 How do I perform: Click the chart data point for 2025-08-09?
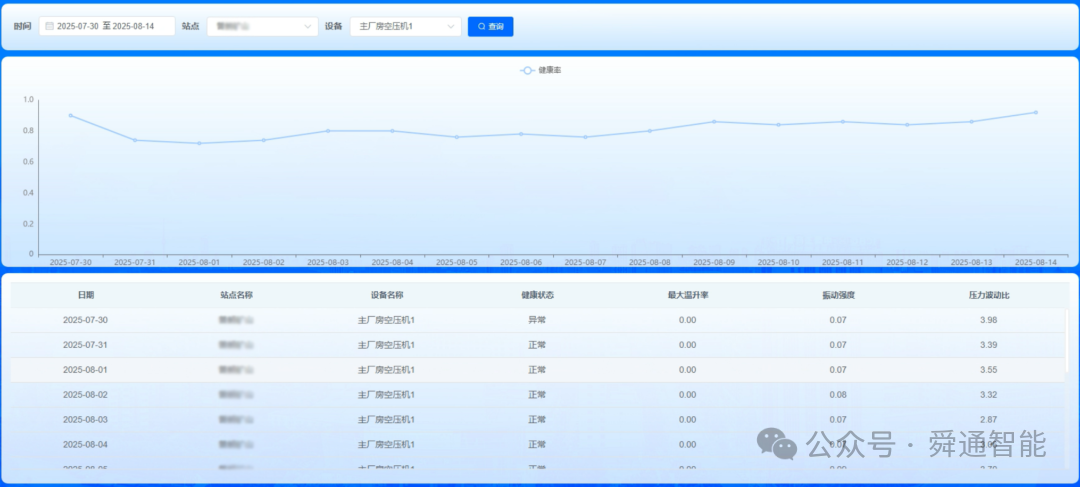(x=714, y=122)
